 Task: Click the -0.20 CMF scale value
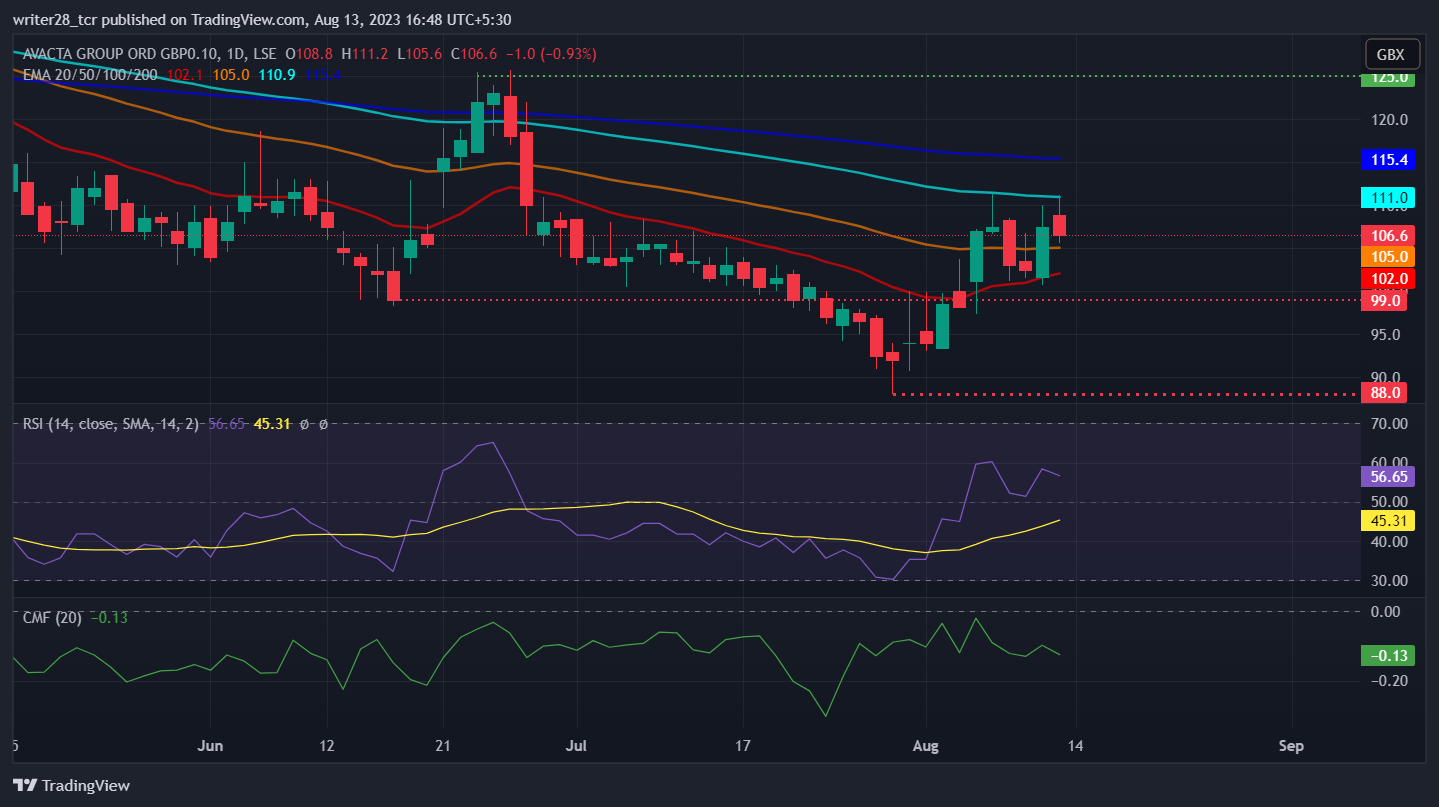point(1388,681)
